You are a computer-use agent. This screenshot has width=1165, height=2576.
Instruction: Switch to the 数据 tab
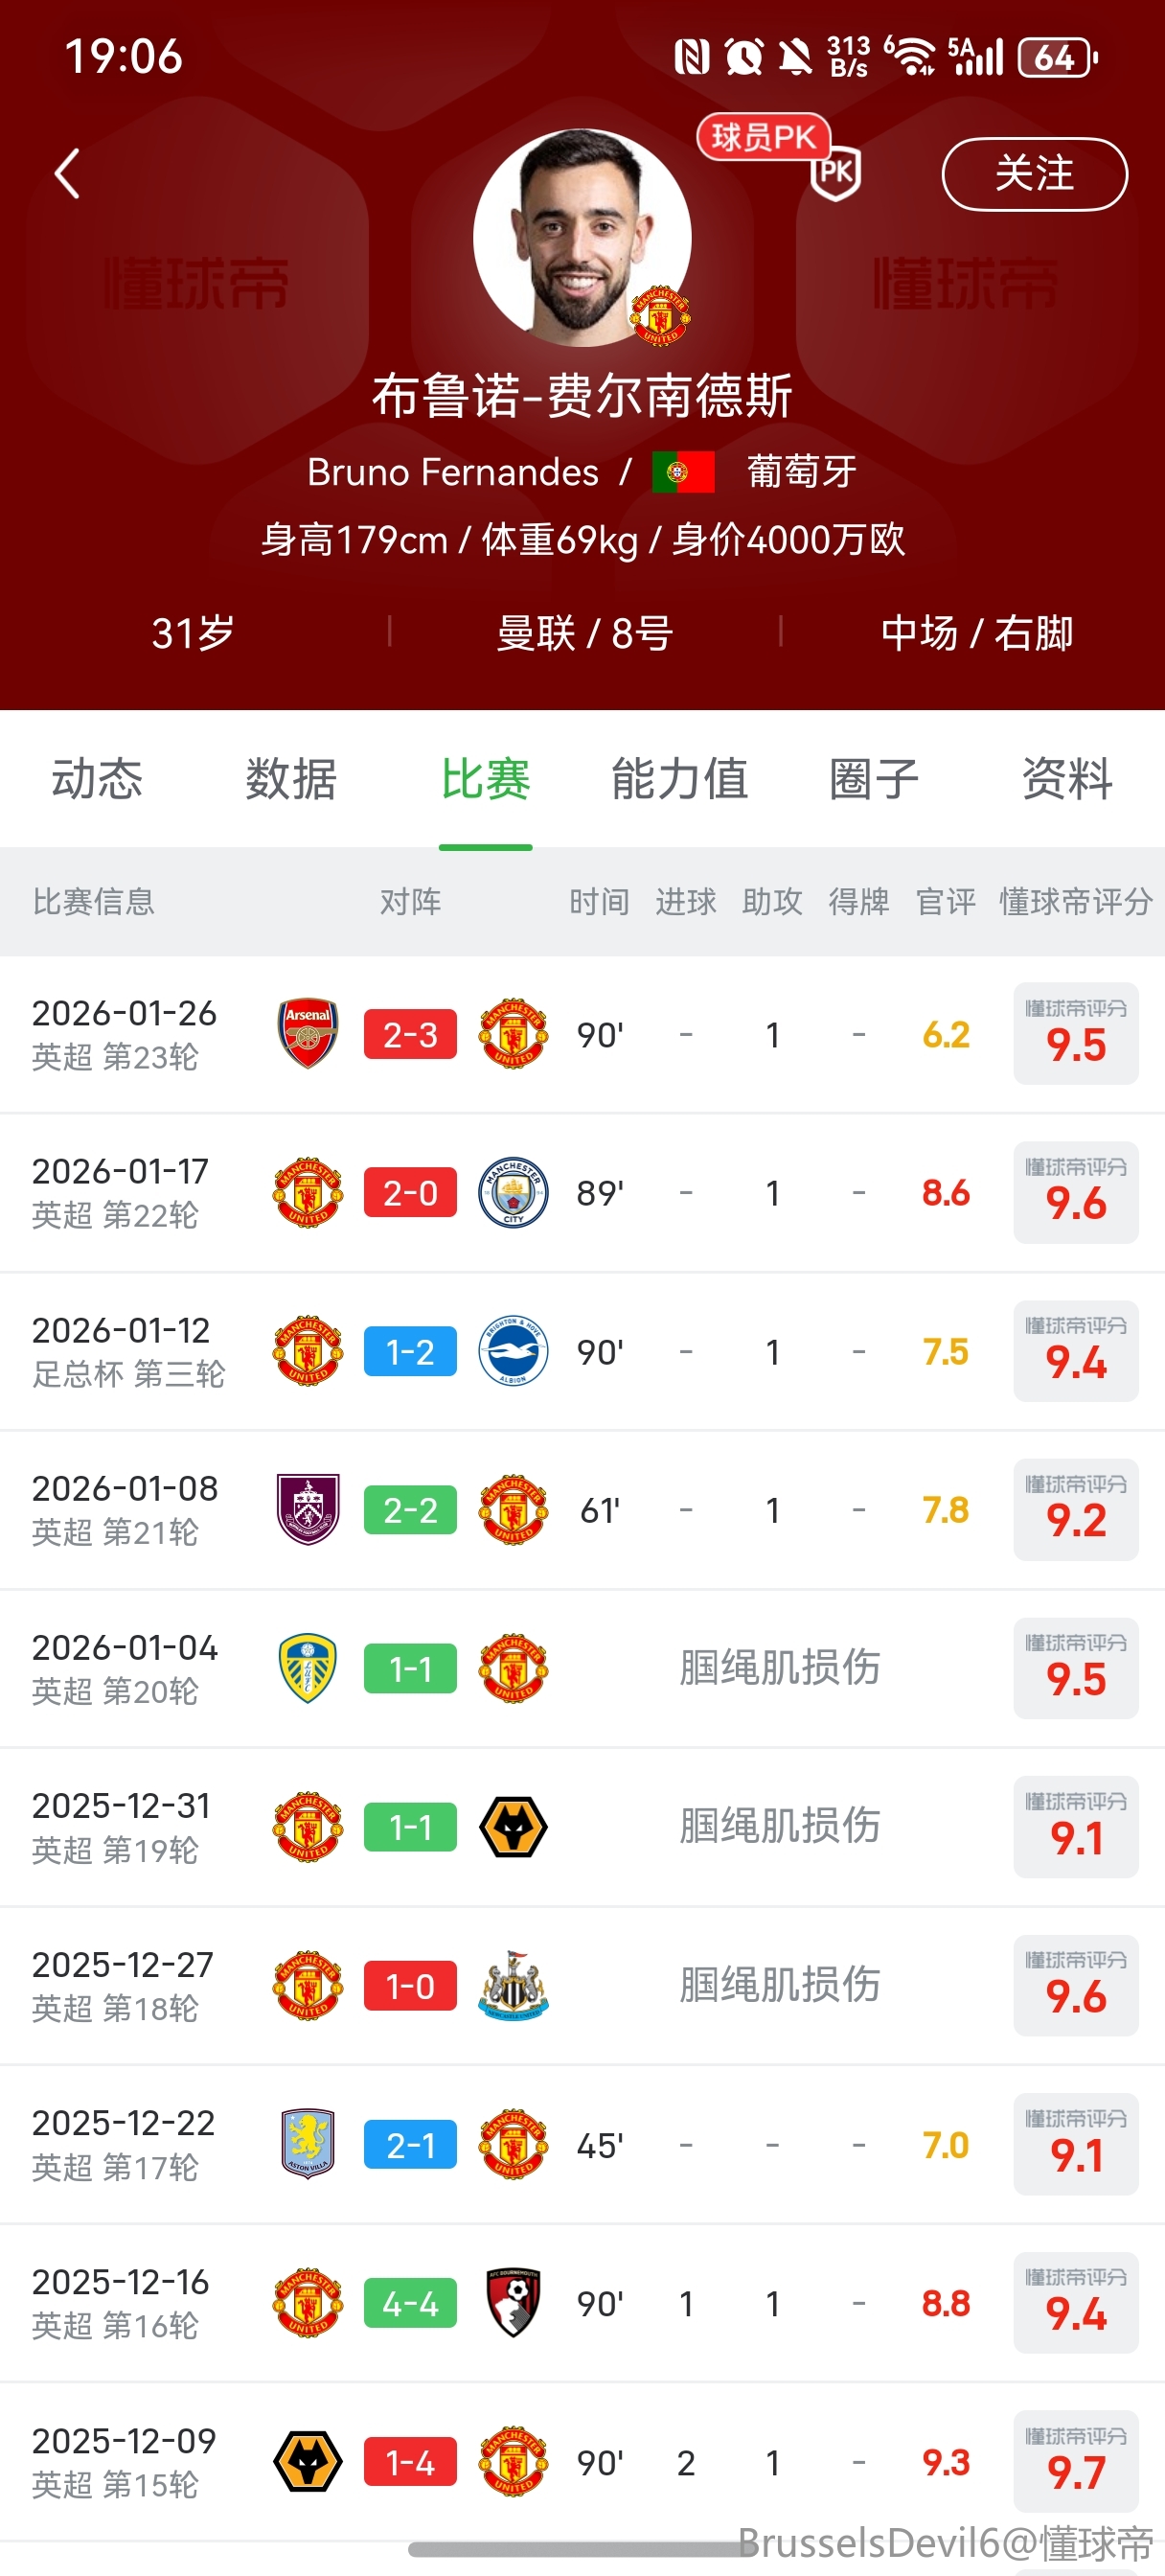pos(291,779)
